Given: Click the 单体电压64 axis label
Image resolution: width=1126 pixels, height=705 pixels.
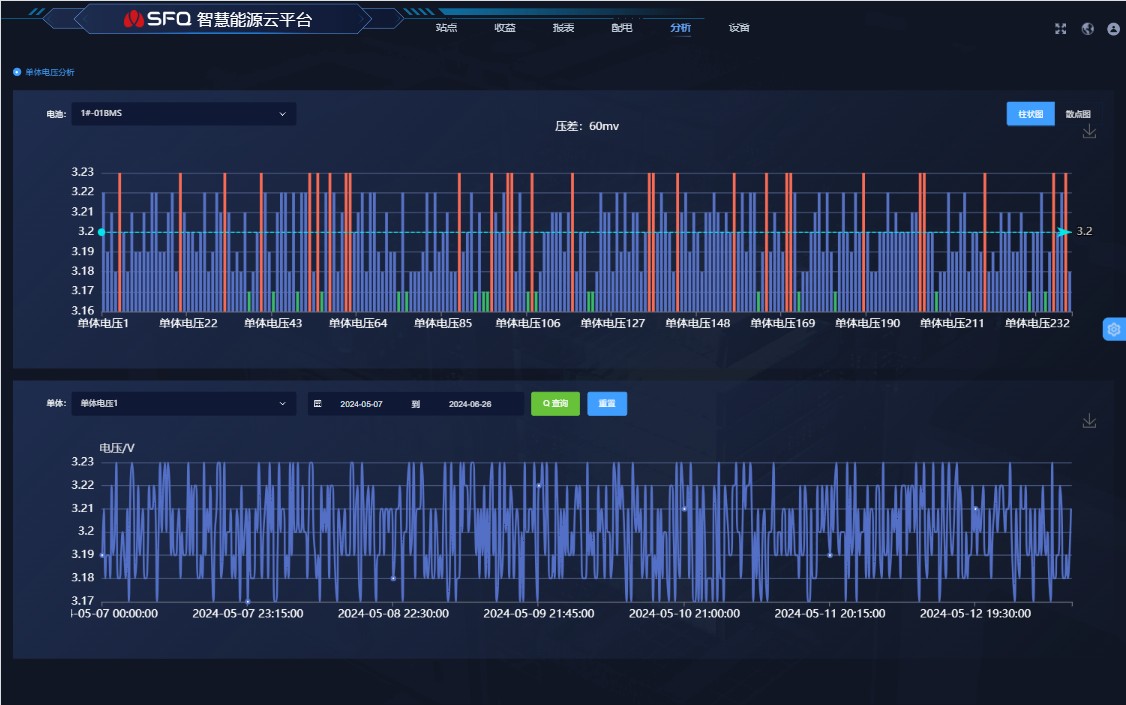Looking at the screenshot, I should coord(358,323).
